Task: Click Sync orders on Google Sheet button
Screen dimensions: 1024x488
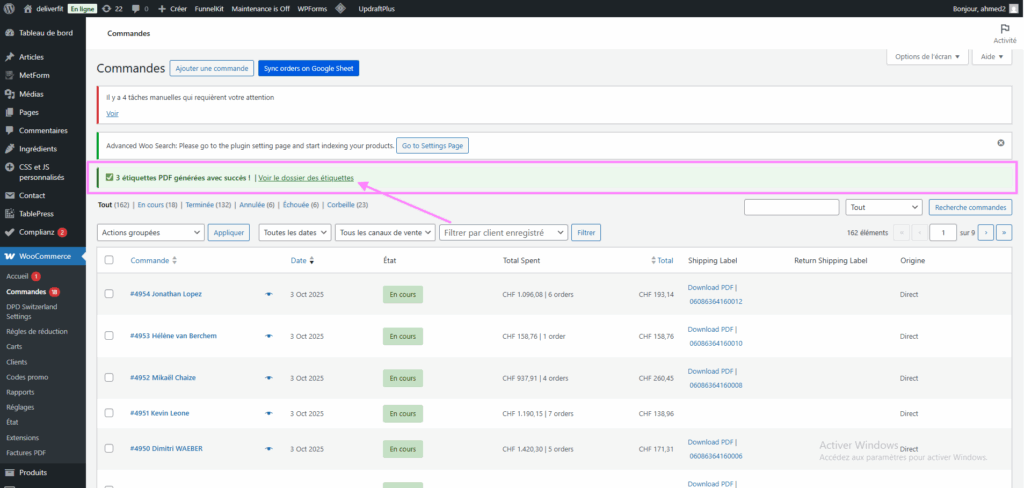Action: tap(308, 68)
